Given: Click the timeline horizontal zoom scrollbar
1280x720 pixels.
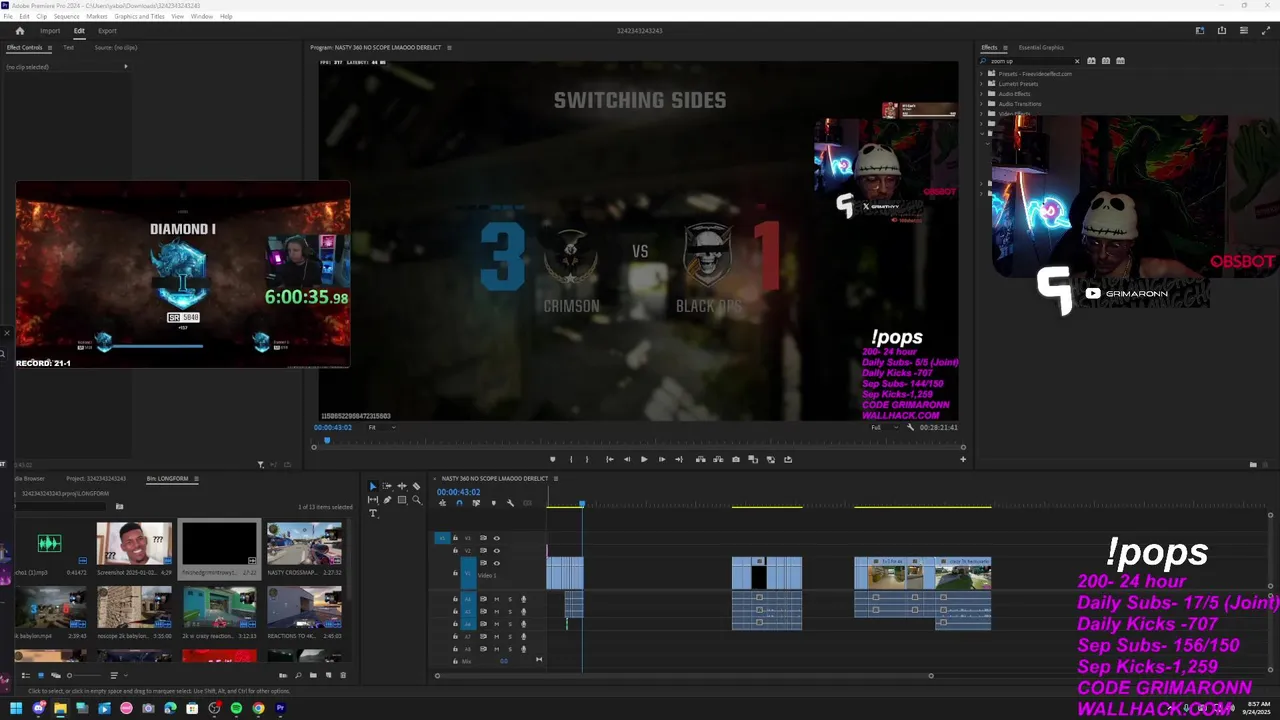Looking at the screenshot, I should (684, 676).
